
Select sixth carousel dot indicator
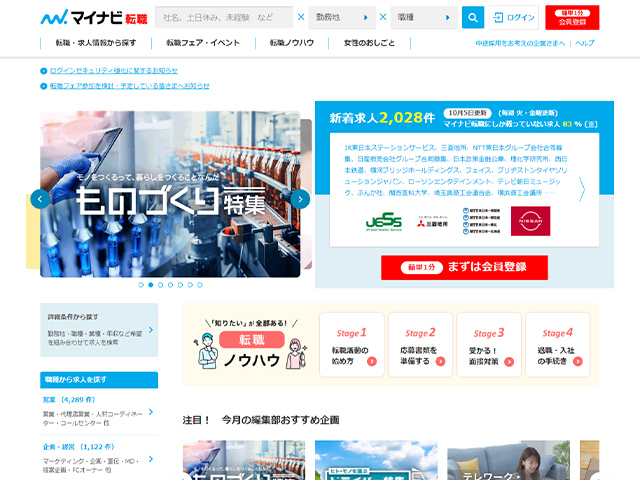[x=190, y=285]
